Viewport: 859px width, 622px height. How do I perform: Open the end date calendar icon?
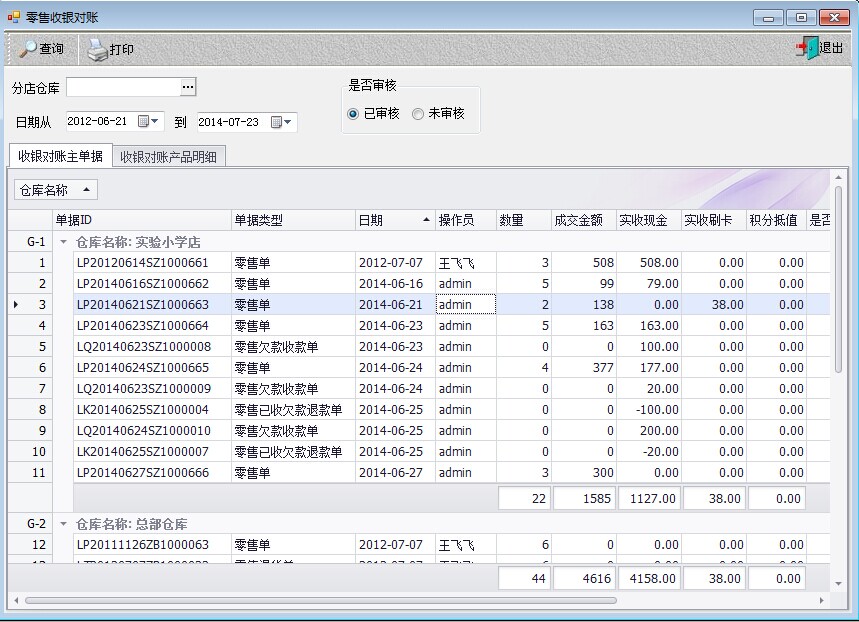tap(277, 122)
